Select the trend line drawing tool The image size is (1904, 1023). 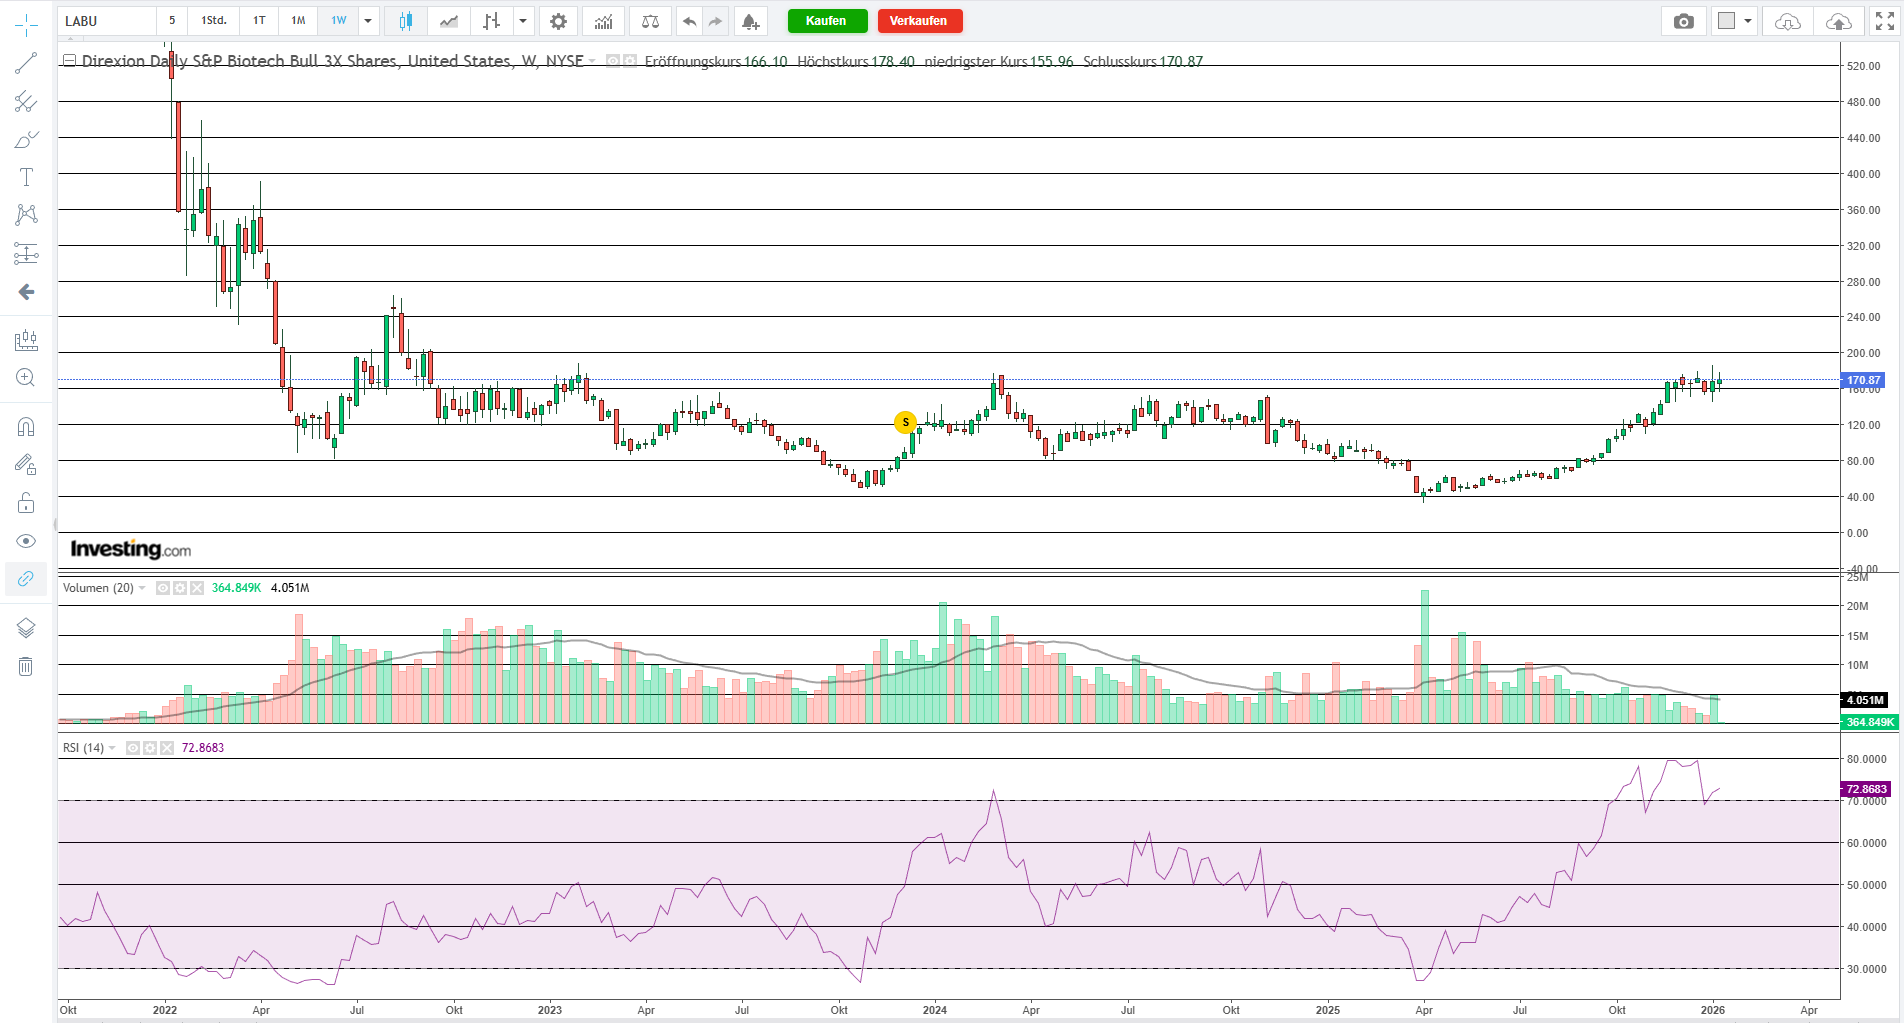[x=26, y=64]
